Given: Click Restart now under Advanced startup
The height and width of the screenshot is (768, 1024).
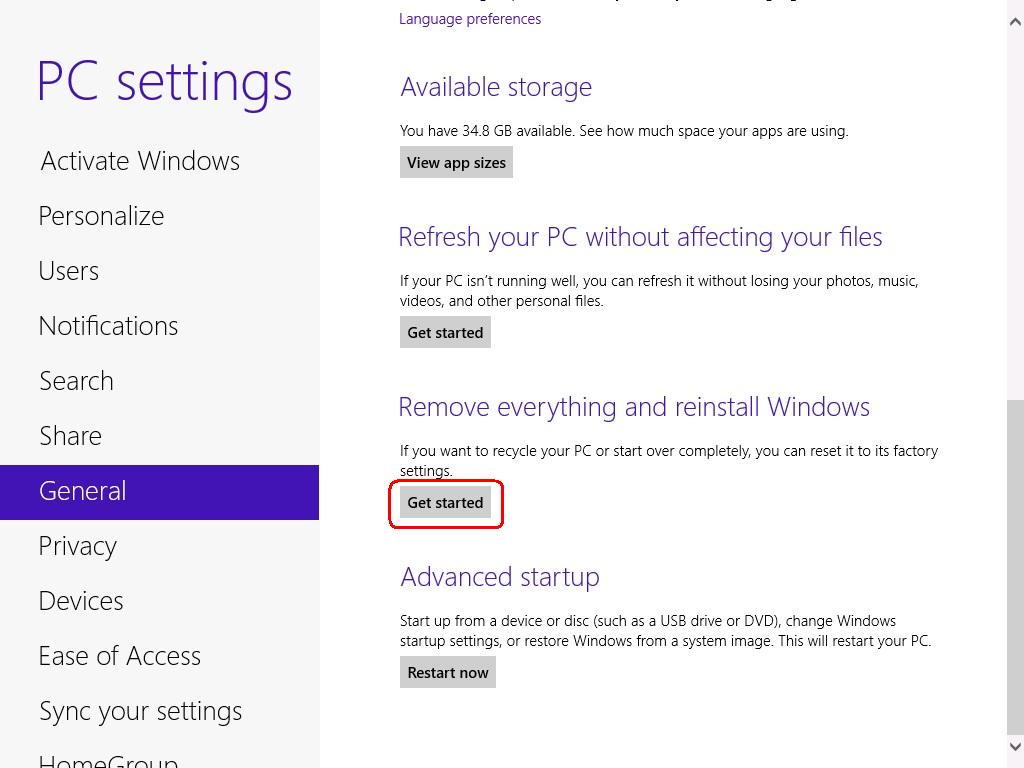Looking at the screenshot, I should click(447, 671).
